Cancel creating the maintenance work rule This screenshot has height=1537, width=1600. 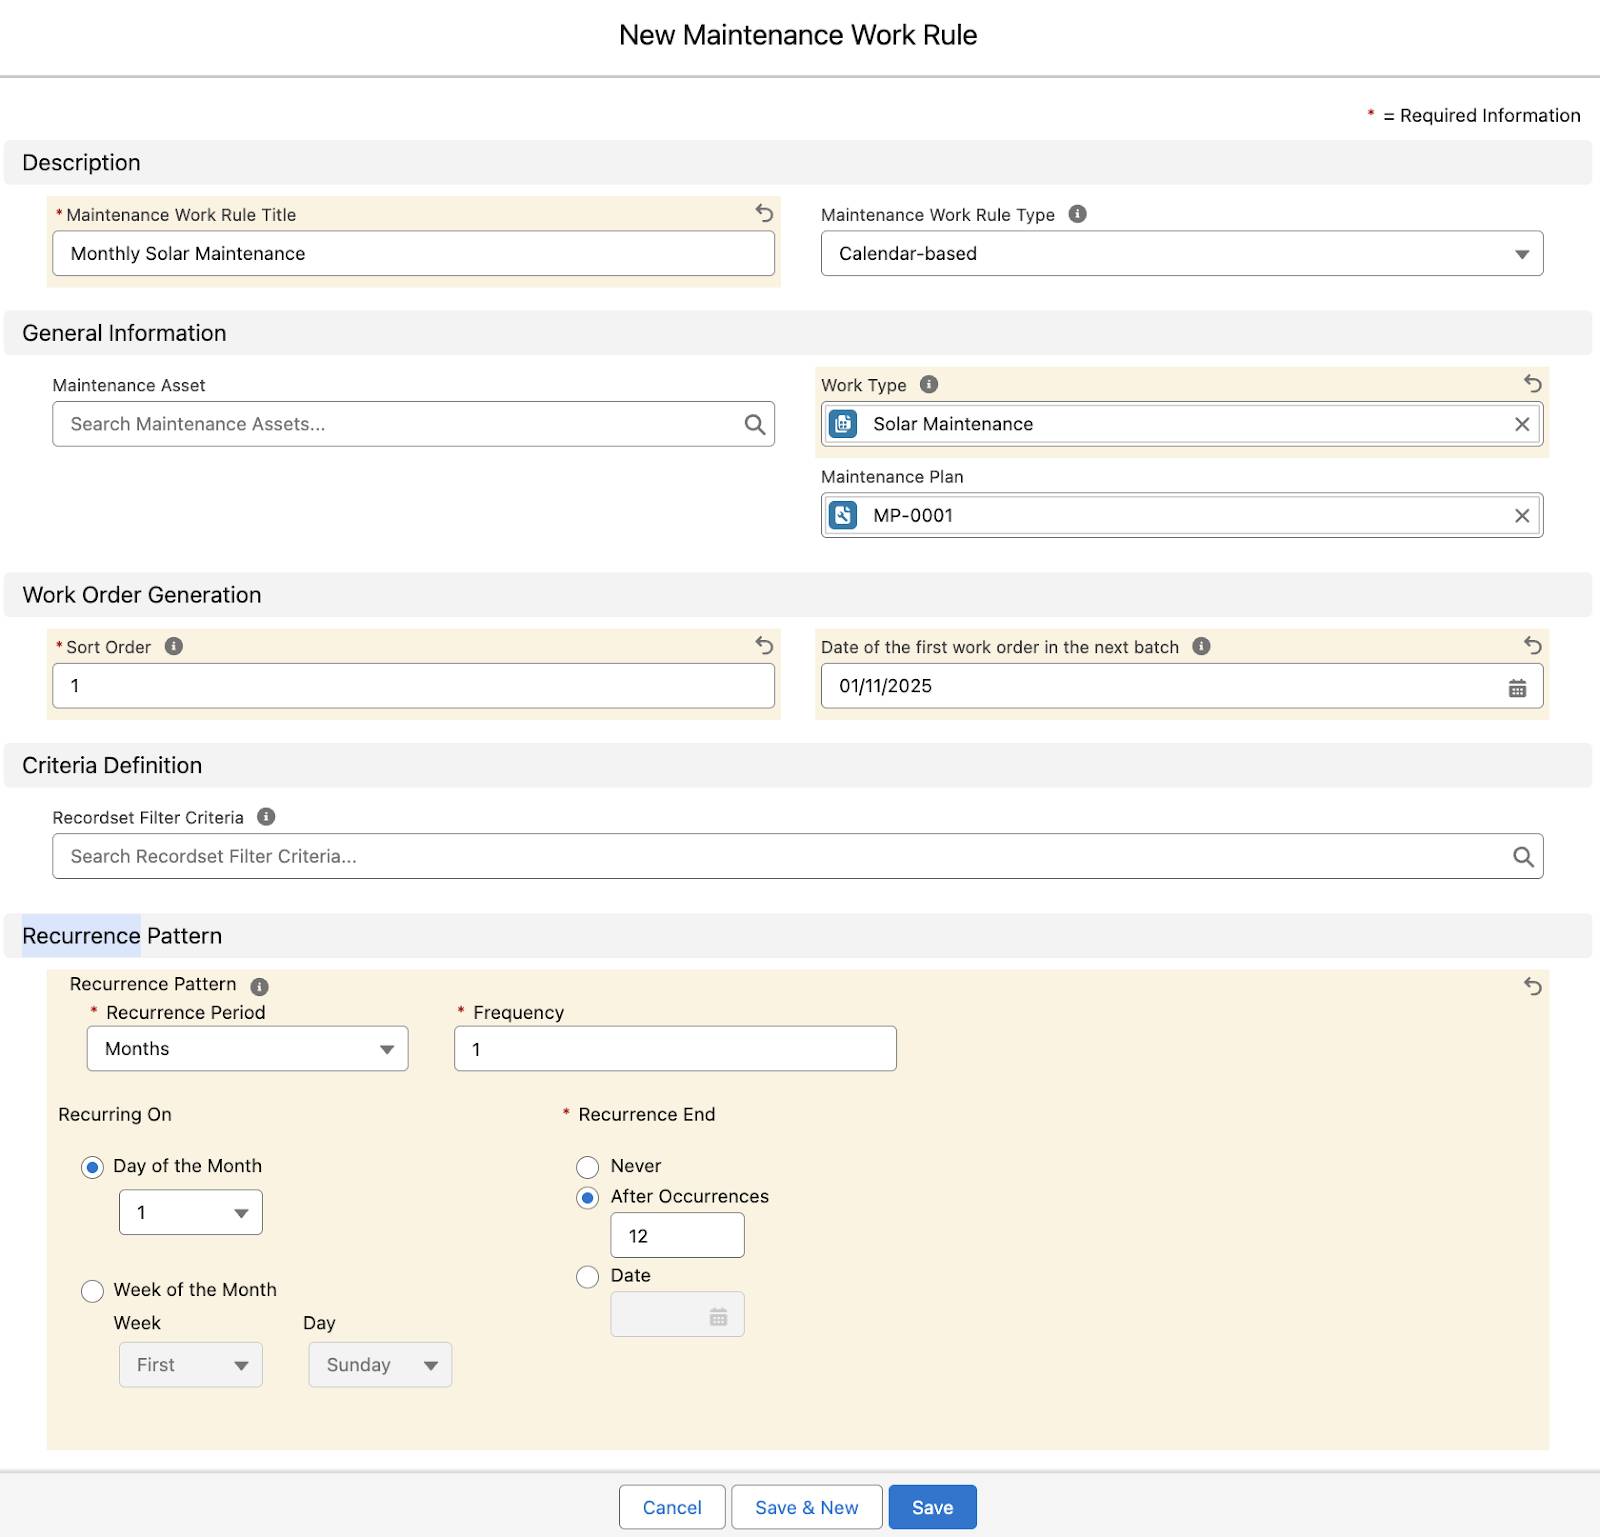pyautogui.click(x=671, y=1507)
